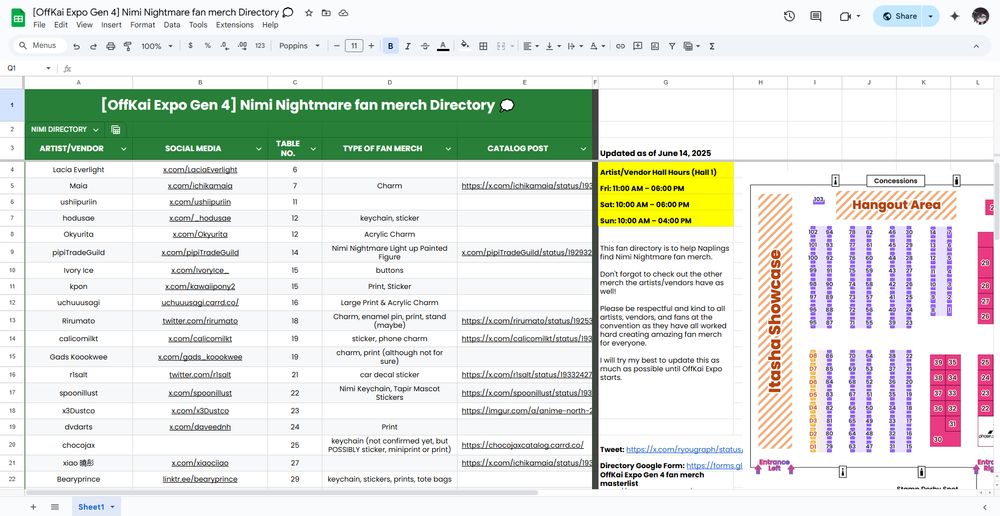1000x516 pixels.
Task: Open the File menu
Action: (x=40, y=25)
